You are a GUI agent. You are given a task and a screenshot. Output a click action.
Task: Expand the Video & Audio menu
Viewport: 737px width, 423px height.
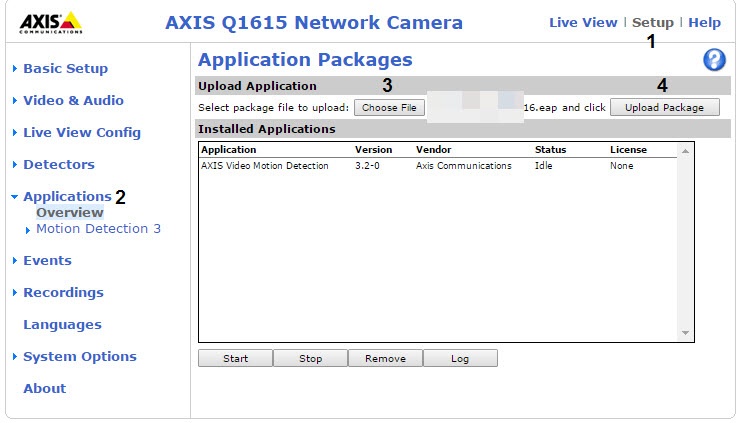pos(73,101)
